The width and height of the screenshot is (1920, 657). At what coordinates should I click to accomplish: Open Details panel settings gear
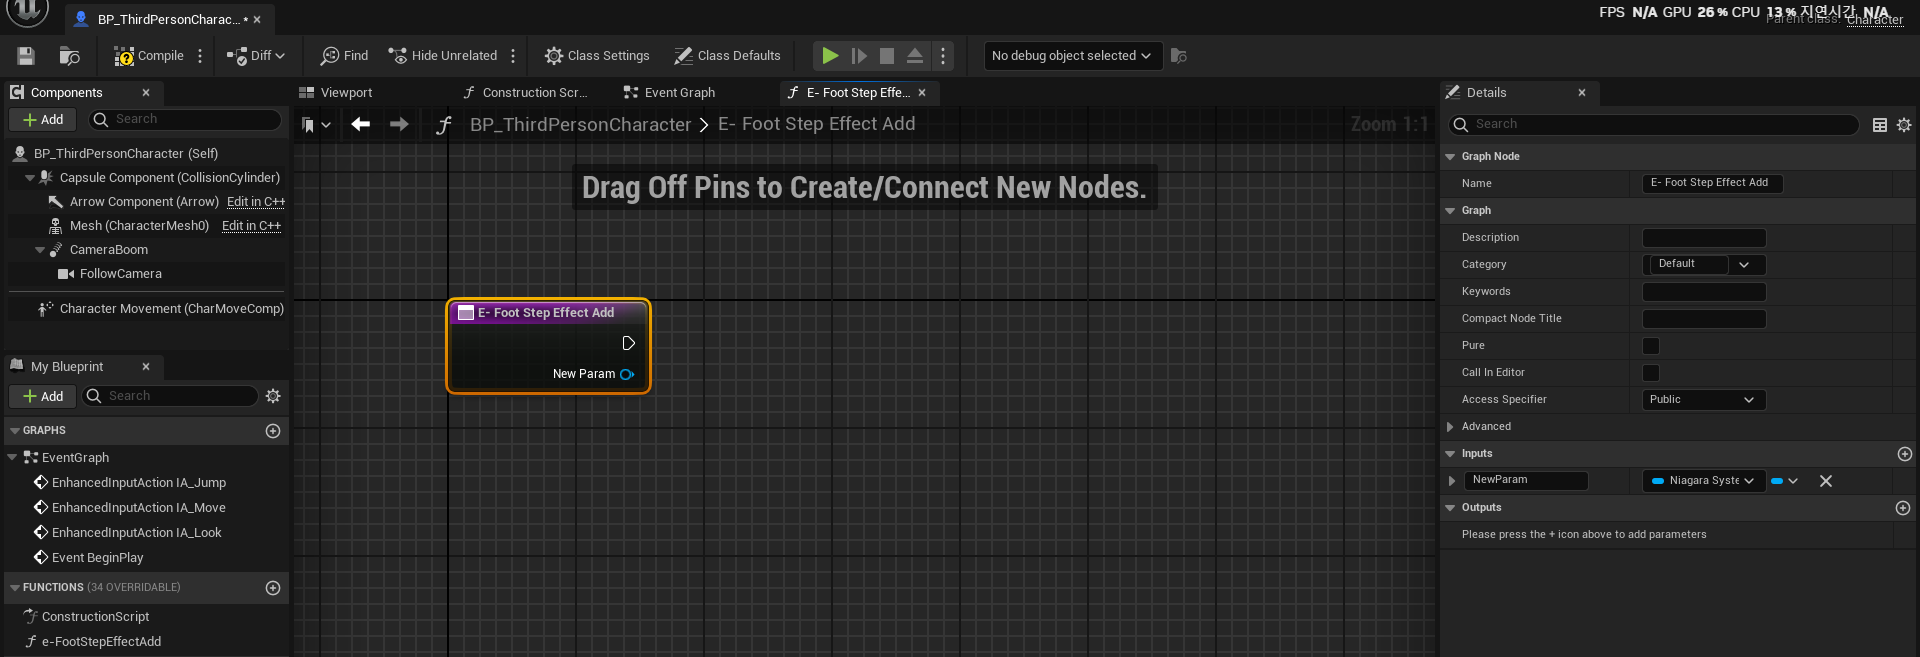(x=1904, y=125)
